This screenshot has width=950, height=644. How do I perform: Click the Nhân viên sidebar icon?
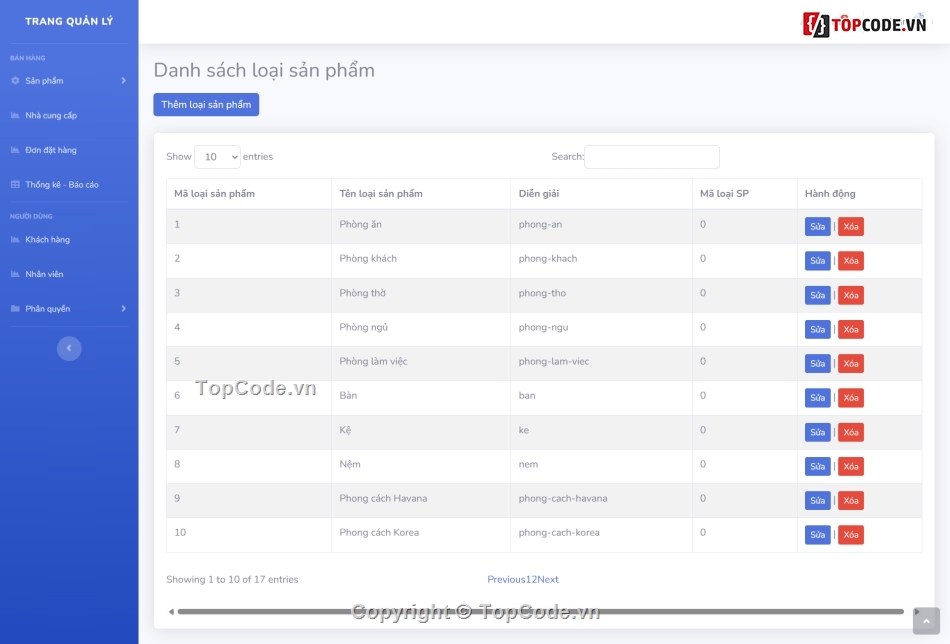point(15,274)
